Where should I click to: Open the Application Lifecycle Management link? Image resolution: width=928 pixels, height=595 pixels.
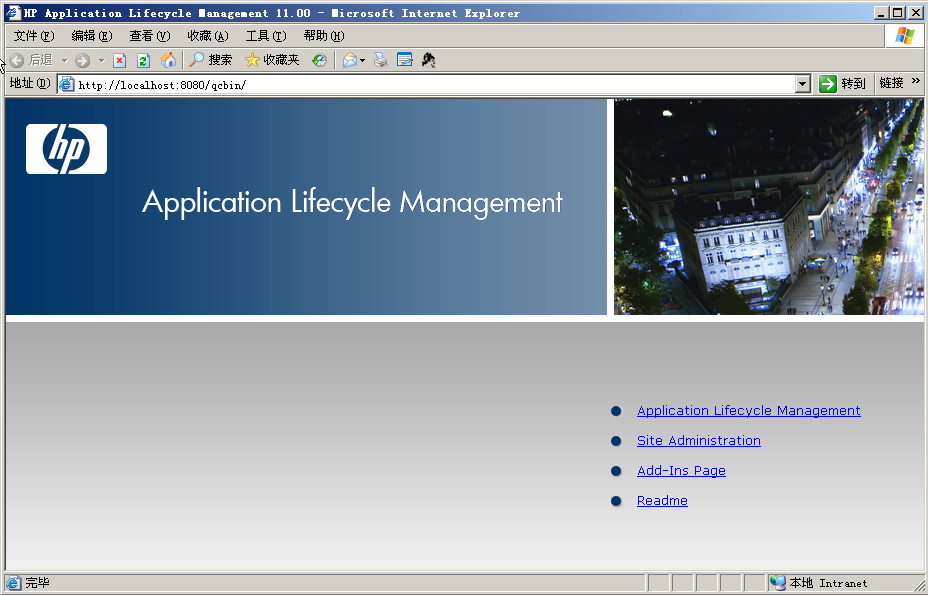tap(748, 410)
